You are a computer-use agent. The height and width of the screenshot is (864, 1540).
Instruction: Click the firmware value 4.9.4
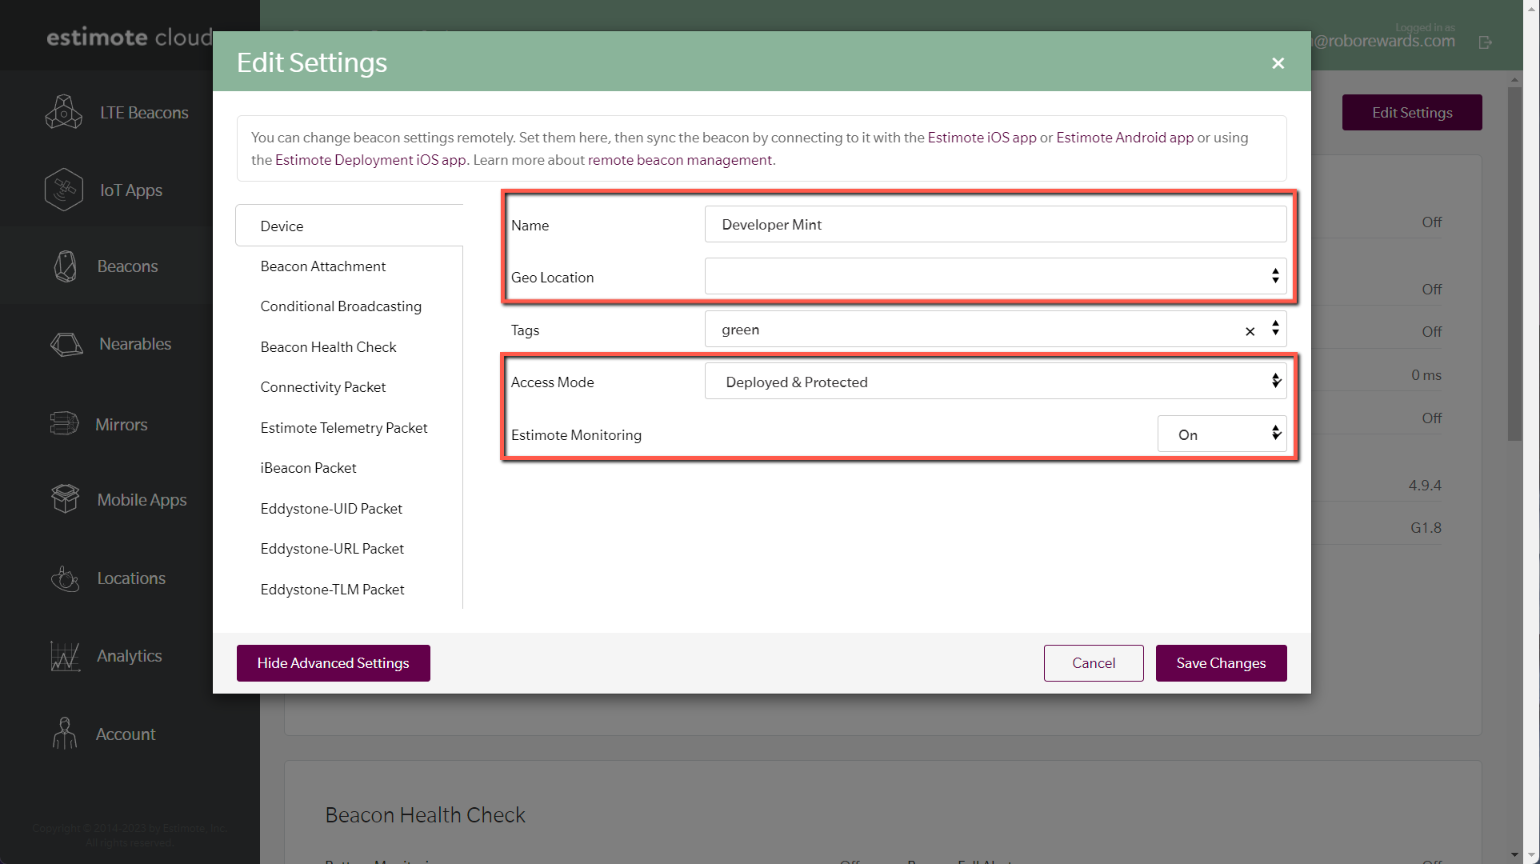pyautogui.click(x=1425, y=485)
